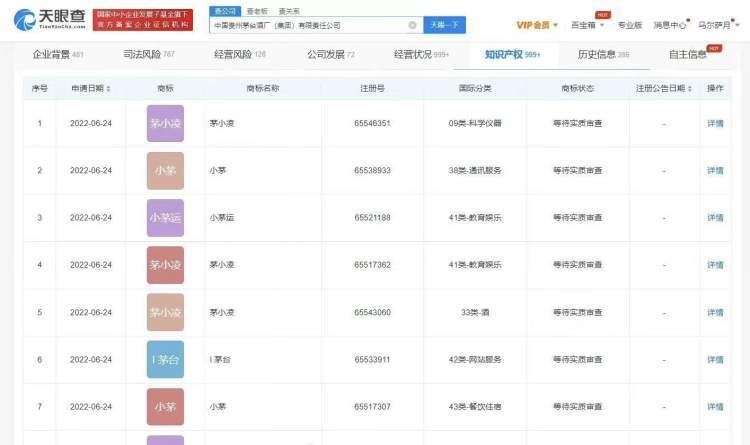Click registration number 65546351
The width and height of the screenshot is (750, 445).
point(372,123)
